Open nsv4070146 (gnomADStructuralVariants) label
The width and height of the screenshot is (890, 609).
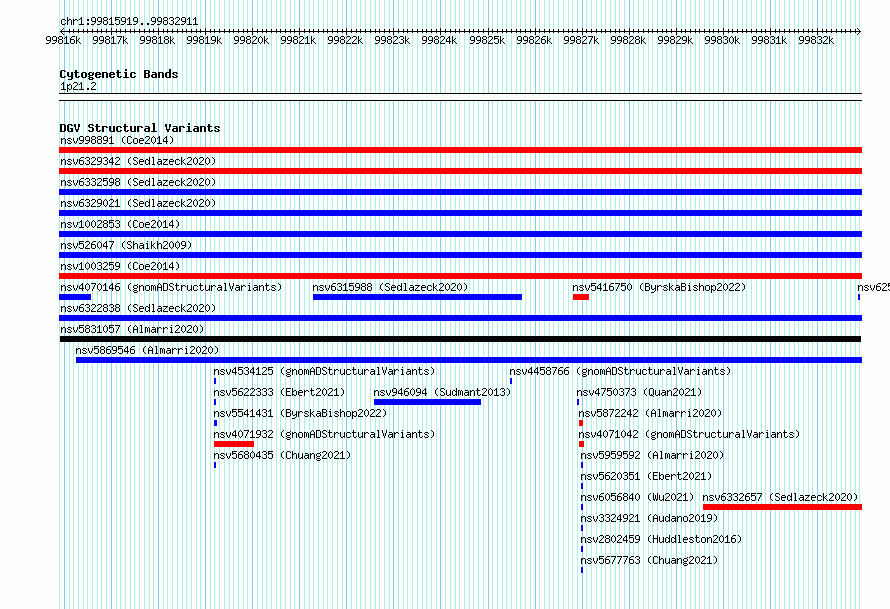(x=171, y=287)
